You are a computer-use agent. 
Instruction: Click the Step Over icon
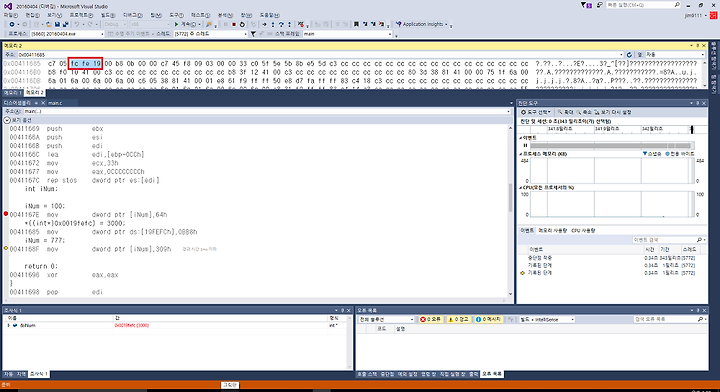pyautogui.click(x=281, y=24)
